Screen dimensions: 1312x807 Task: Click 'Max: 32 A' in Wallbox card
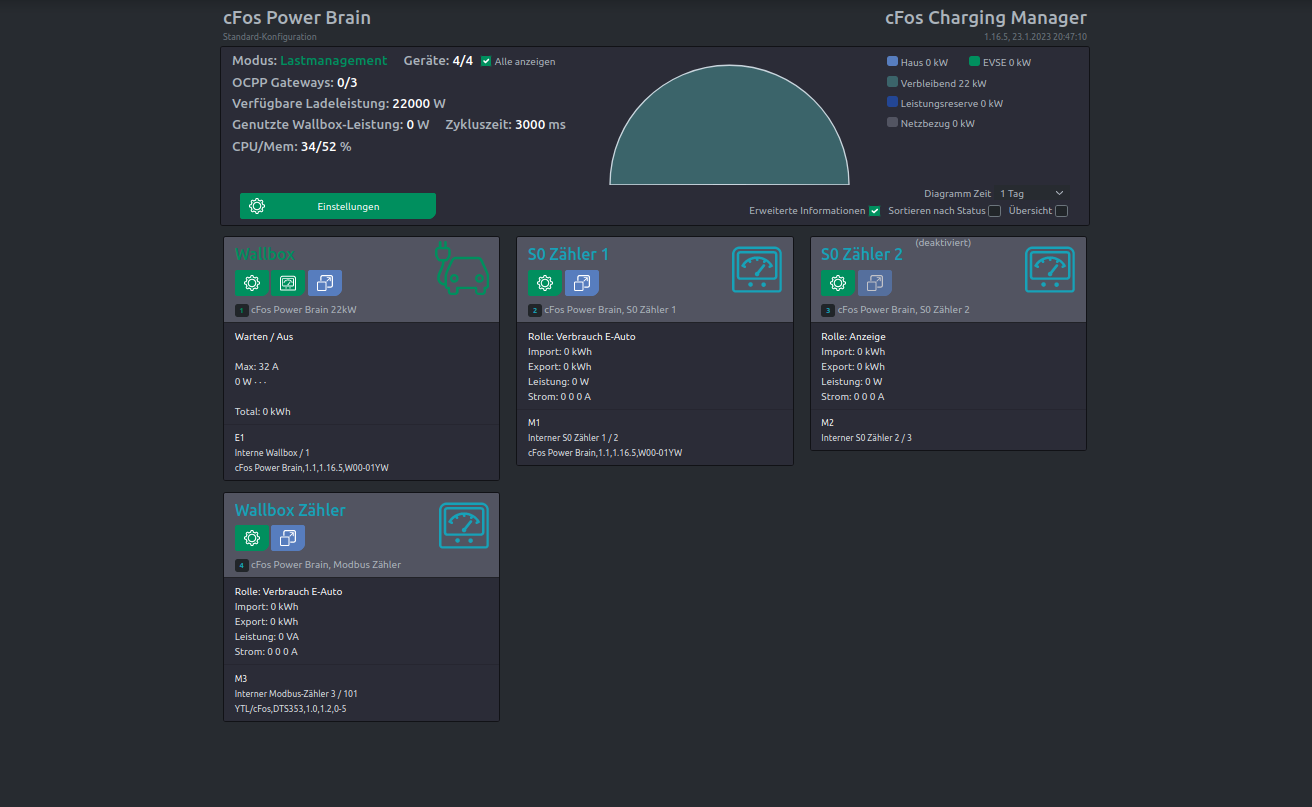point(257,367)
